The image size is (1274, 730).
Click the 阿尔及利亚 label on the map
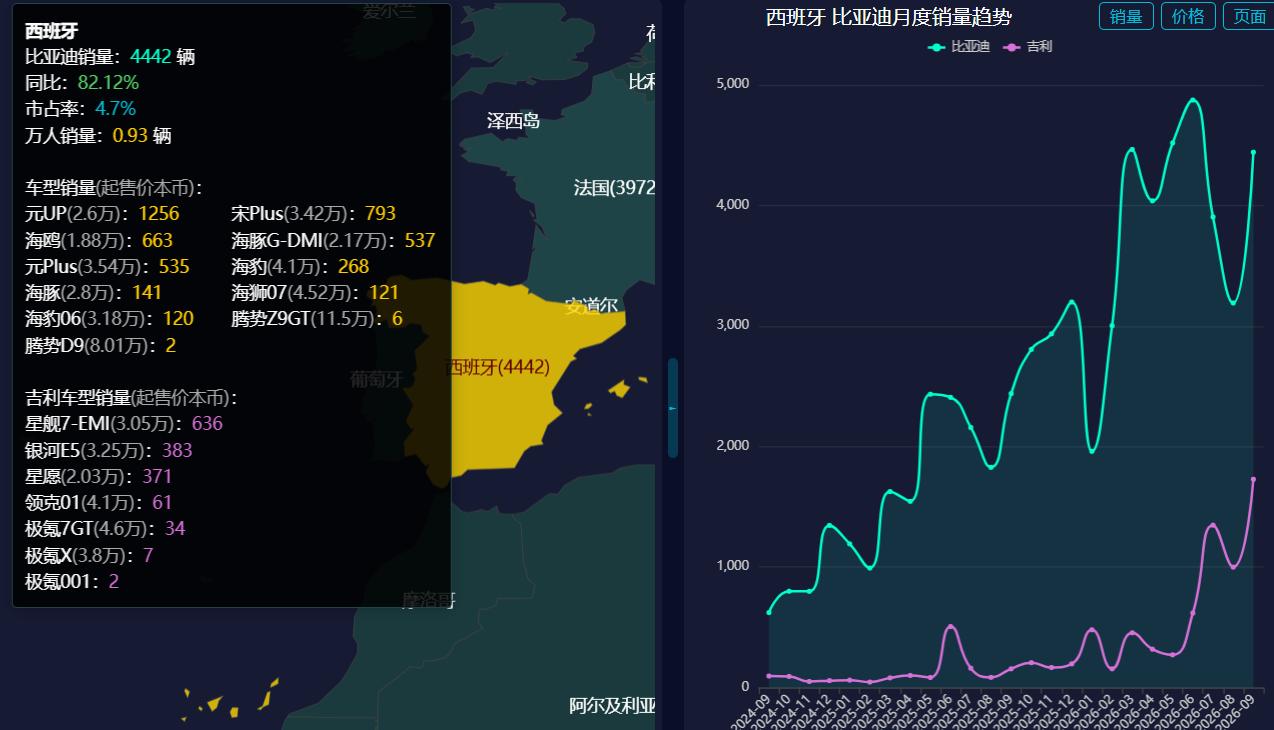pos(612,706)
